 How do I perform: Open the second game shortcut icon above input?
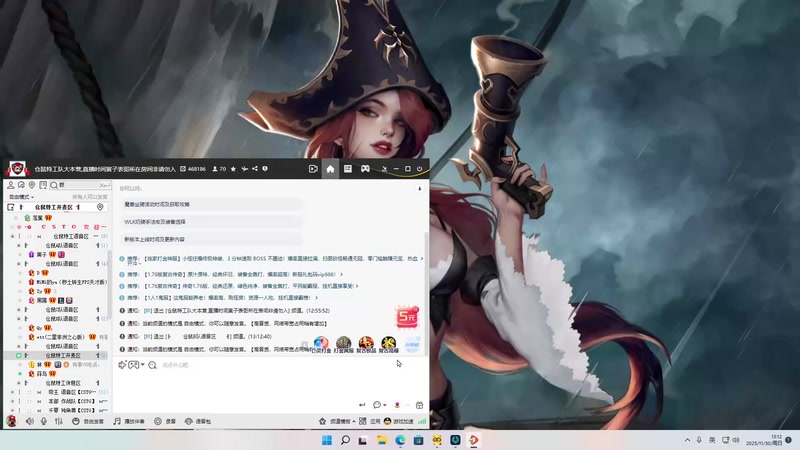point(343,344)
